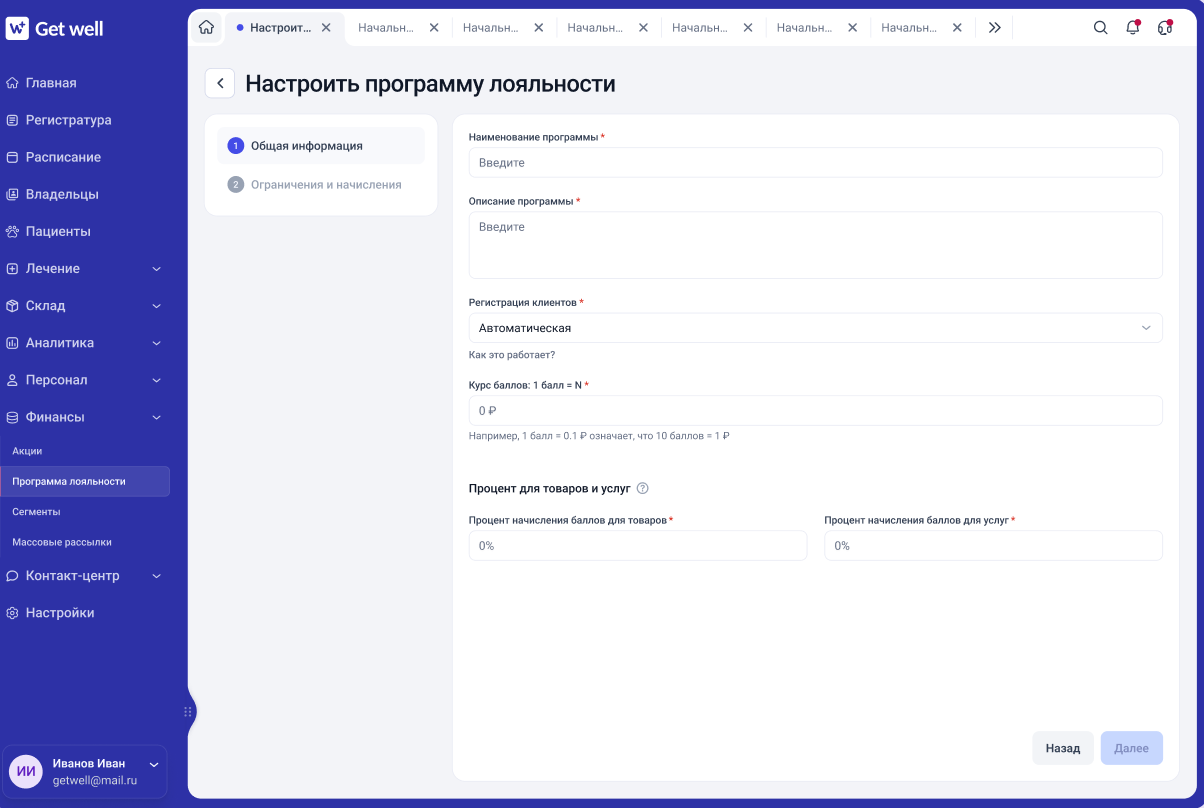Click the sidebar resize grip handle

(x=188, y=712)
